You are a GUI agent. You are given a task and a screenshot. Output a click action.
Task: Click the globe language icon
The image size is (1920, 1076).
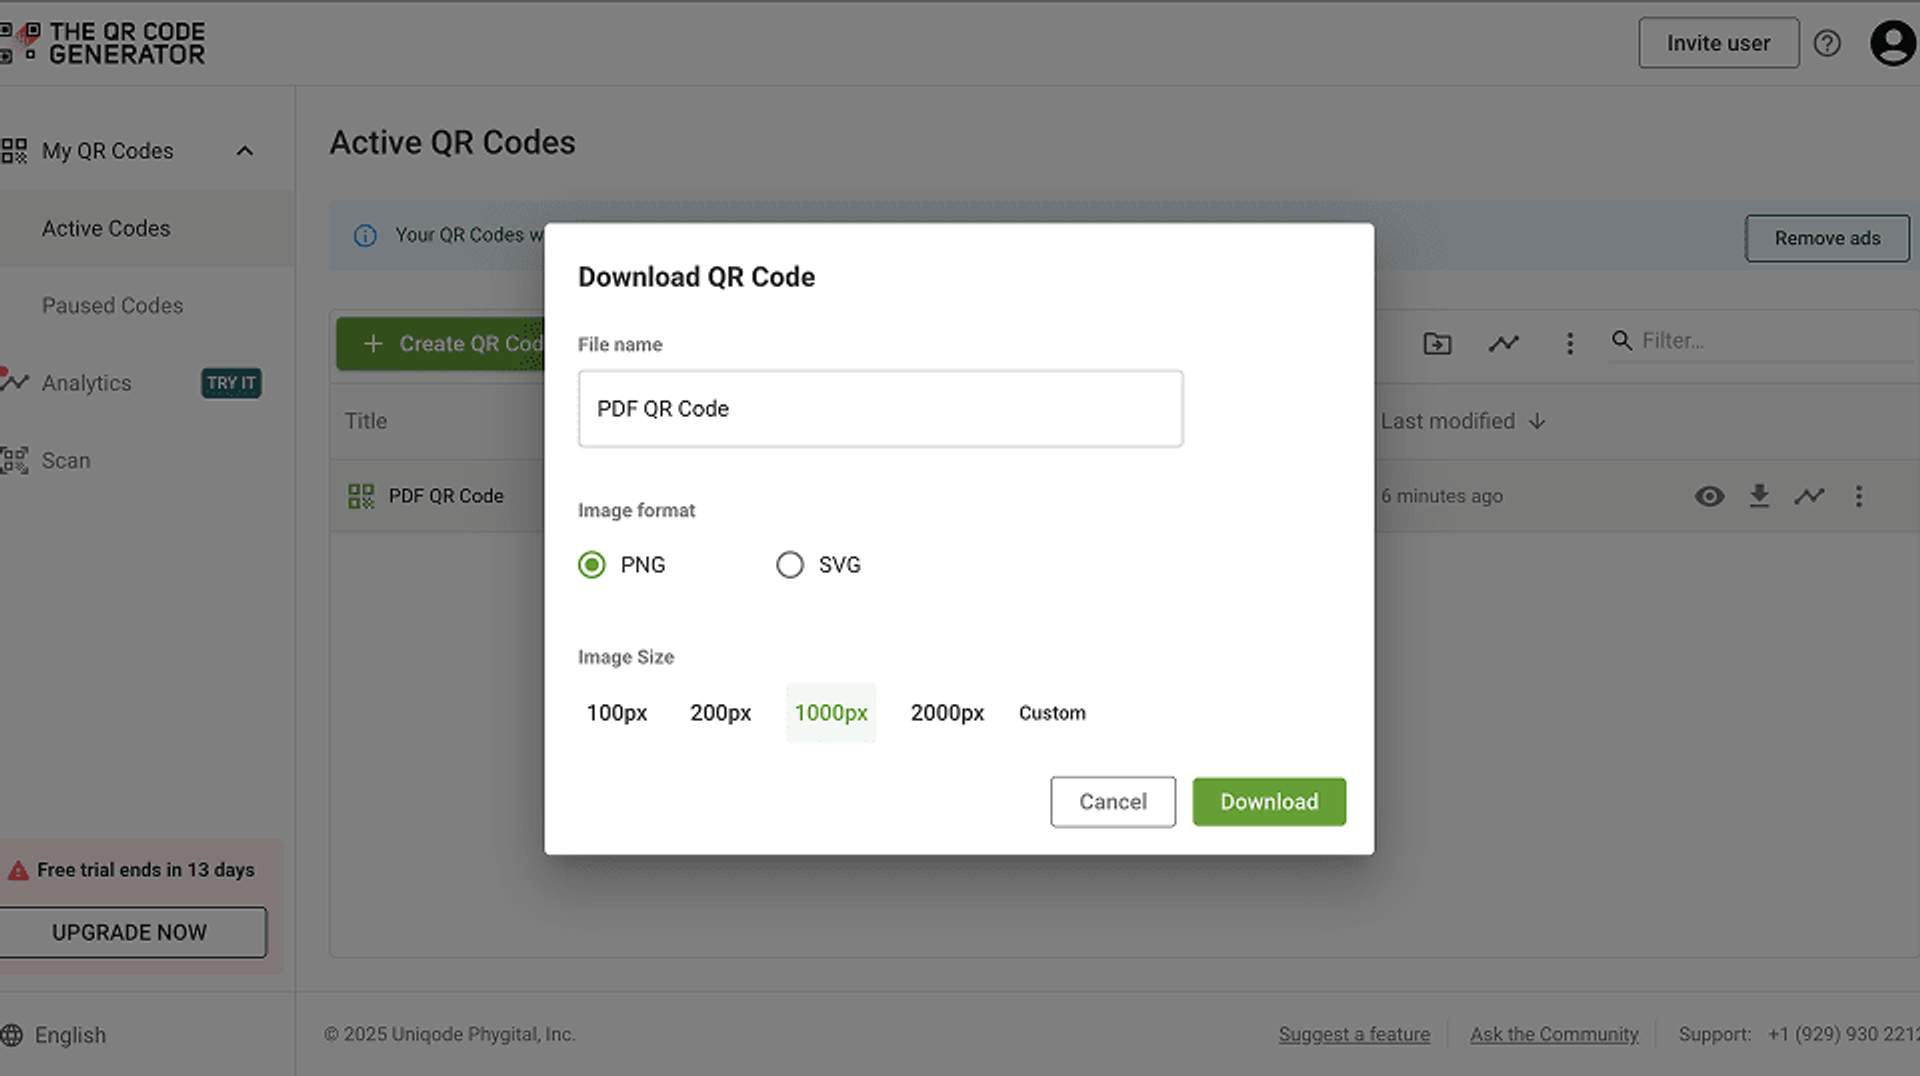point(12,1035)
